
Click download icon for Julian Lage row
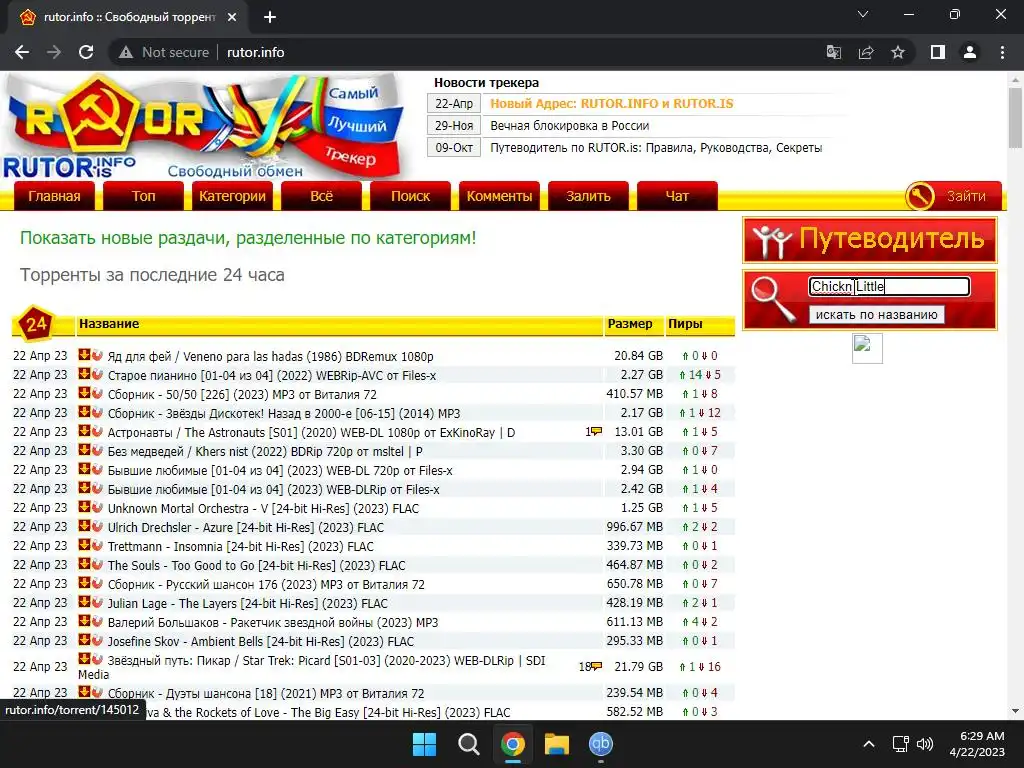point(84,601)
